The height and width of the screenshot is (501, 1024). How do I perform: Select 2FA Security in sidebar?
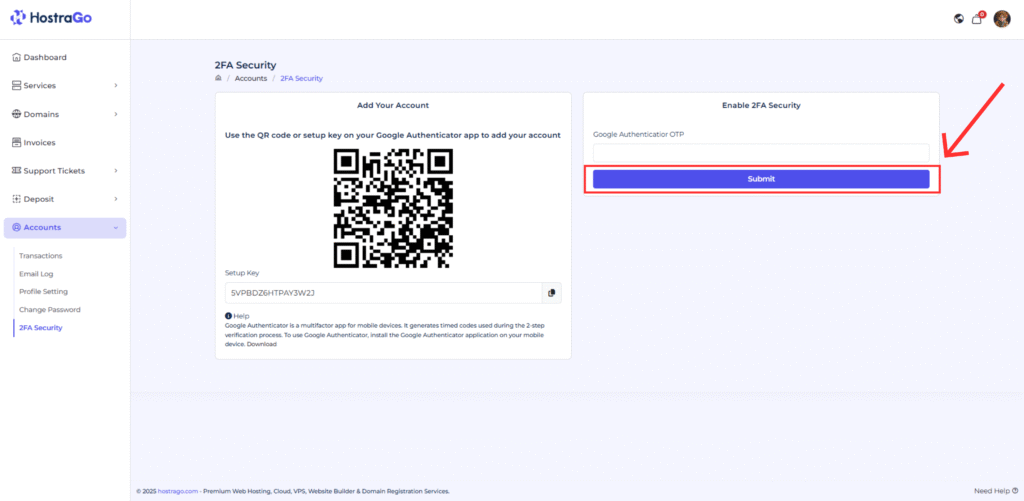[x=40, y=328]
